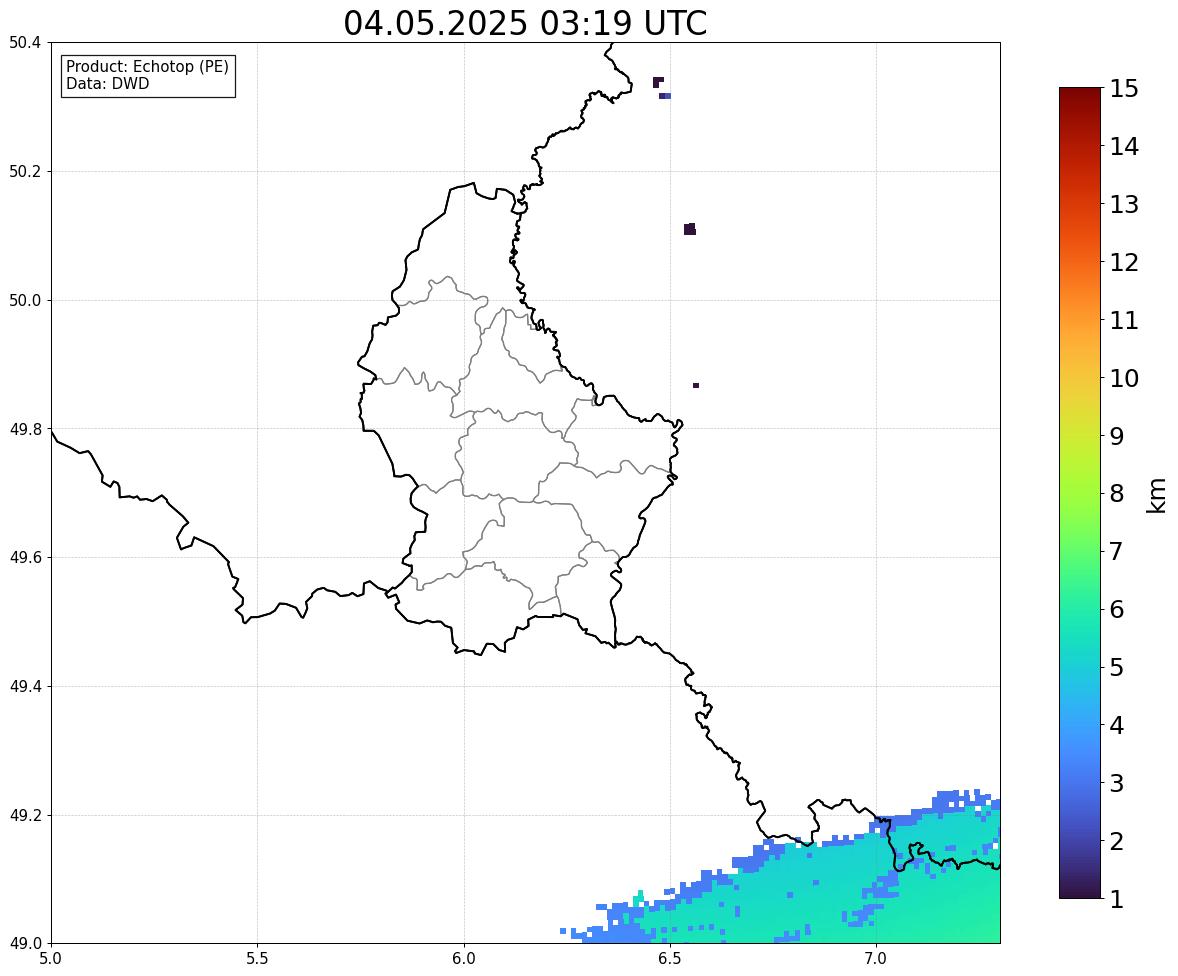The image size is (1178, 976).
Task: Click the colorbar tick label "3"
Action: pos(1117,784)
